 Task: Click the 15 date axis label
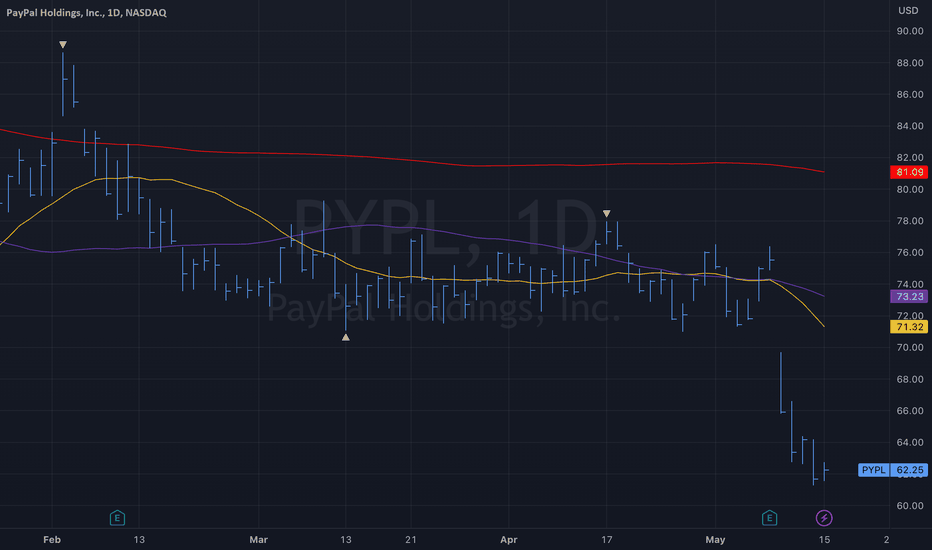point(824,540)
